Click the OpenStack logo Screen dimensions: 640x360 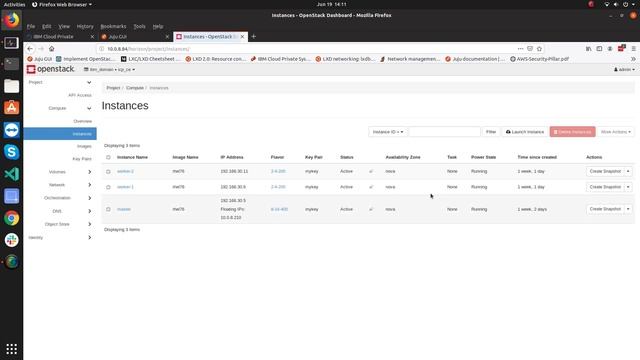(x=51, y=69)
